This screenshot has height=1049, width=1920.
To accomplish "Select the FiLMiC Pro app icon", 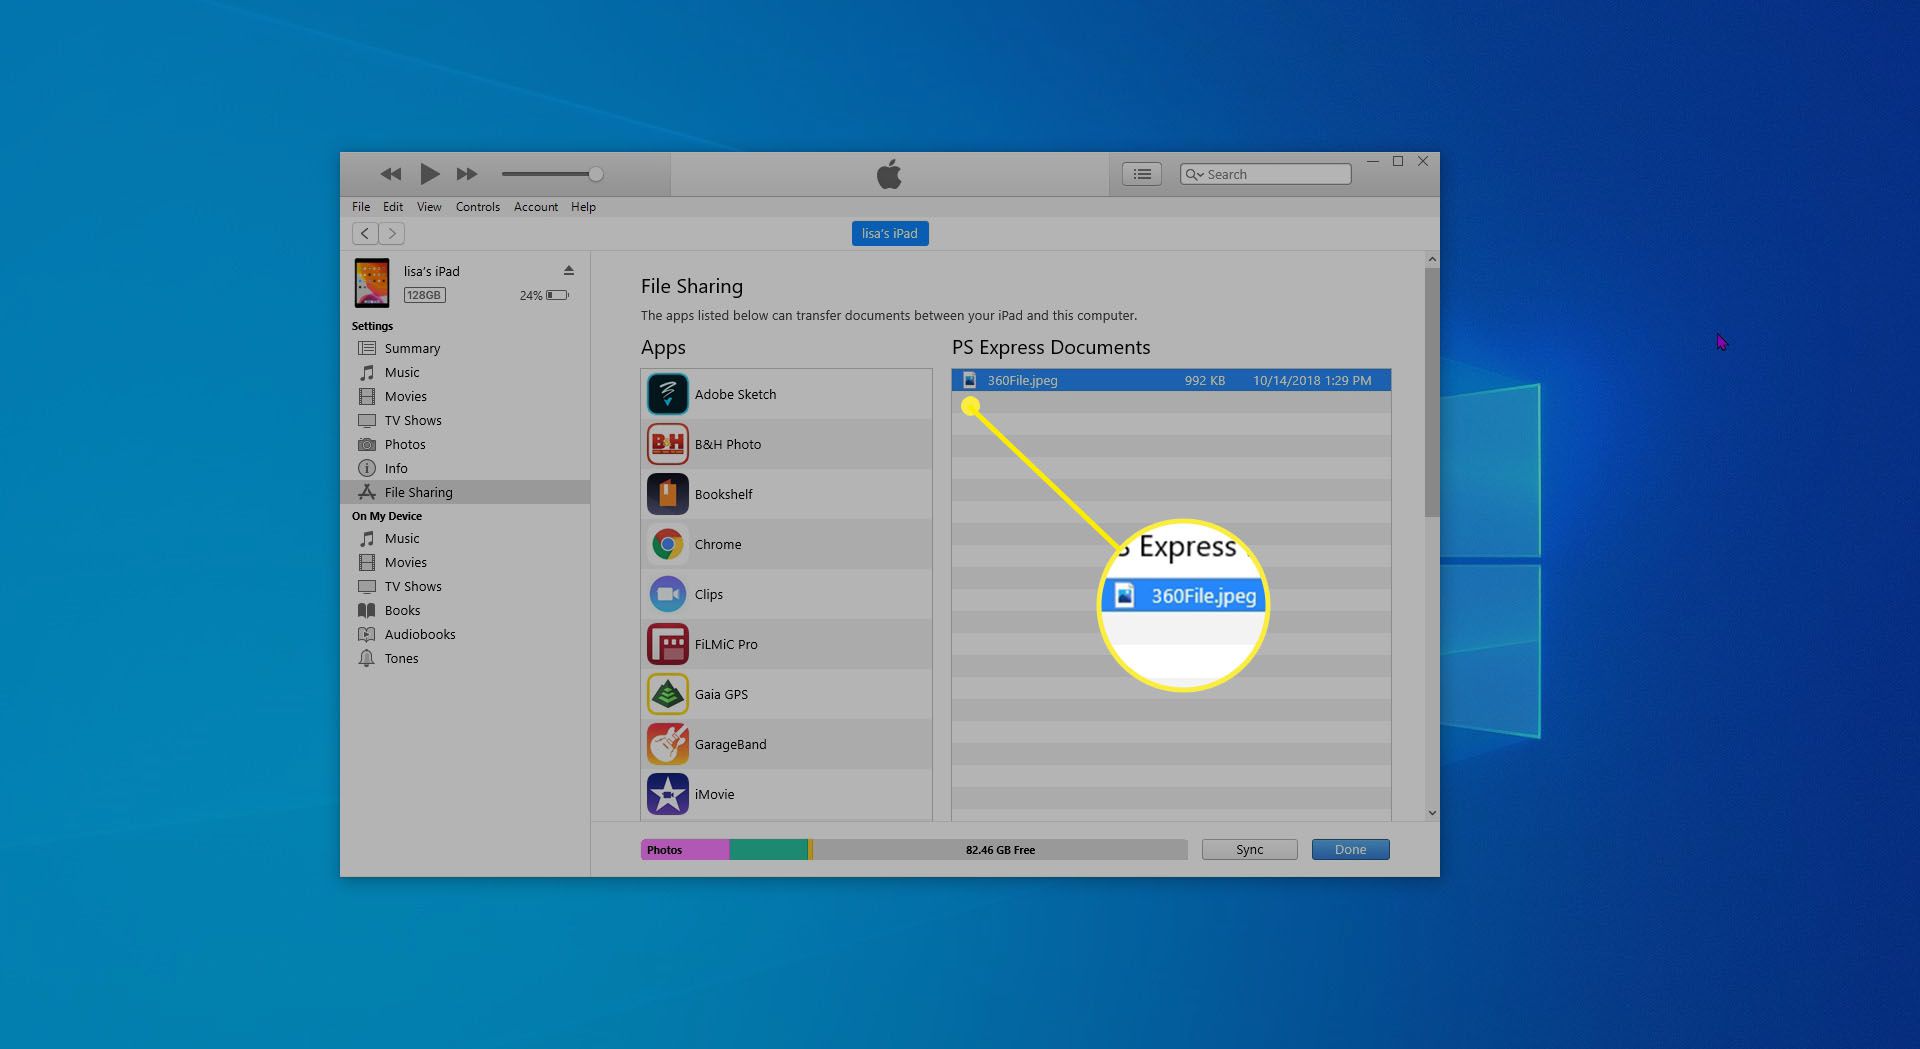I will (x=667, y=644).
